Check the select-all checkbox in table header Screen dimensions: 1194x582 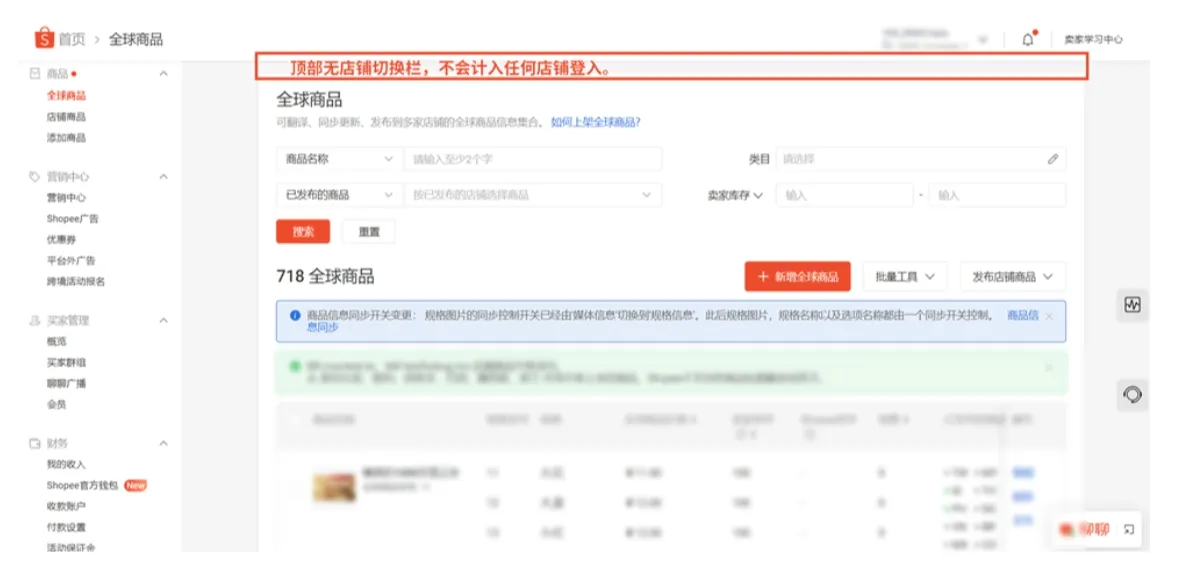point(295,419)
